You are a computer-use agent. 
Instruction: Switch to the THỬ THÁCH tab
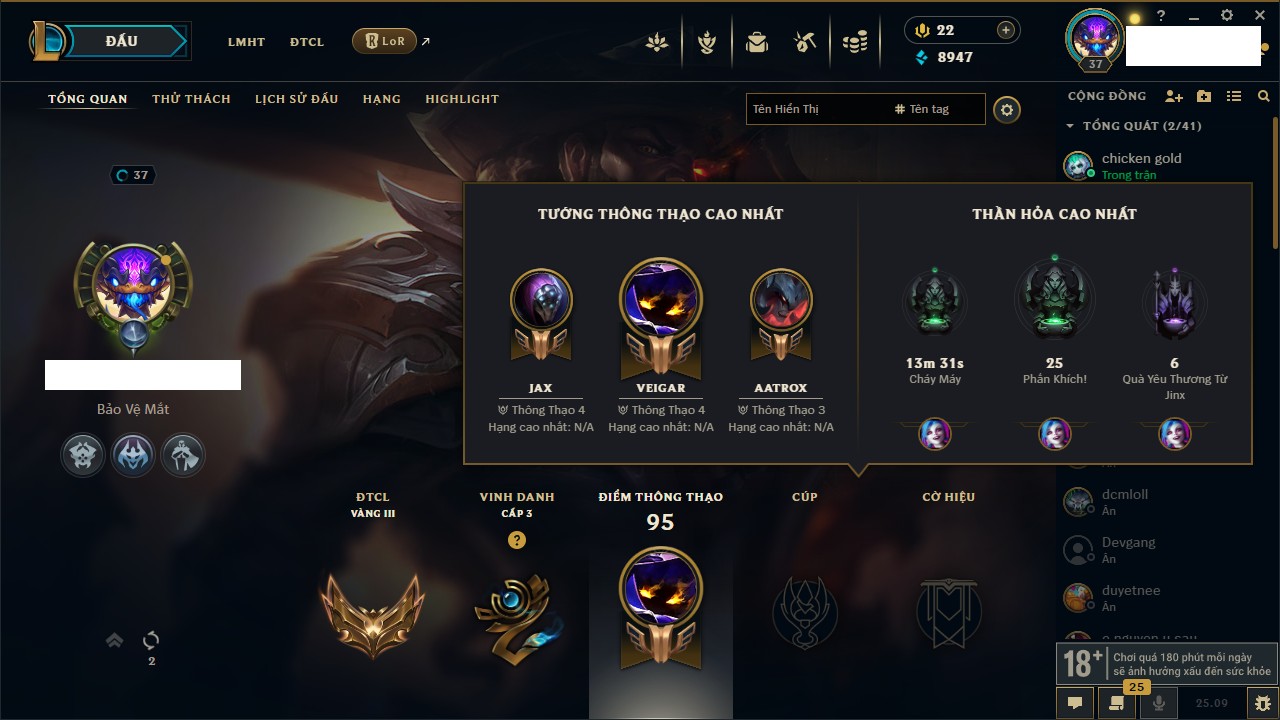(191, 99)
